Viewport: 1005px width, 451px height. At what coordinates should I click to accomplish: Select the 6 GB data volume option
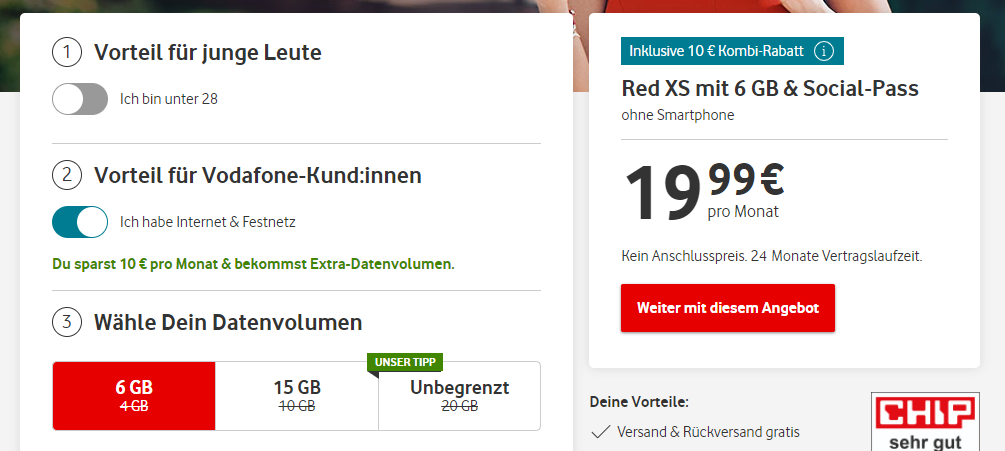tap(134, 396)
